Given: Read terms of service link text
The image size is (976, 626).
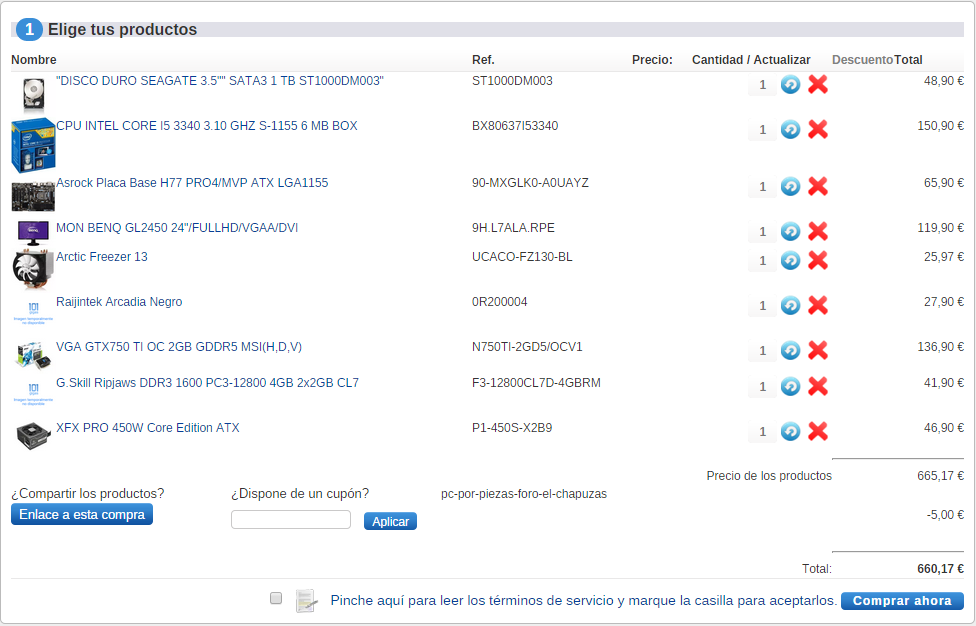Looking at the screenshot, I should point(583,600).
